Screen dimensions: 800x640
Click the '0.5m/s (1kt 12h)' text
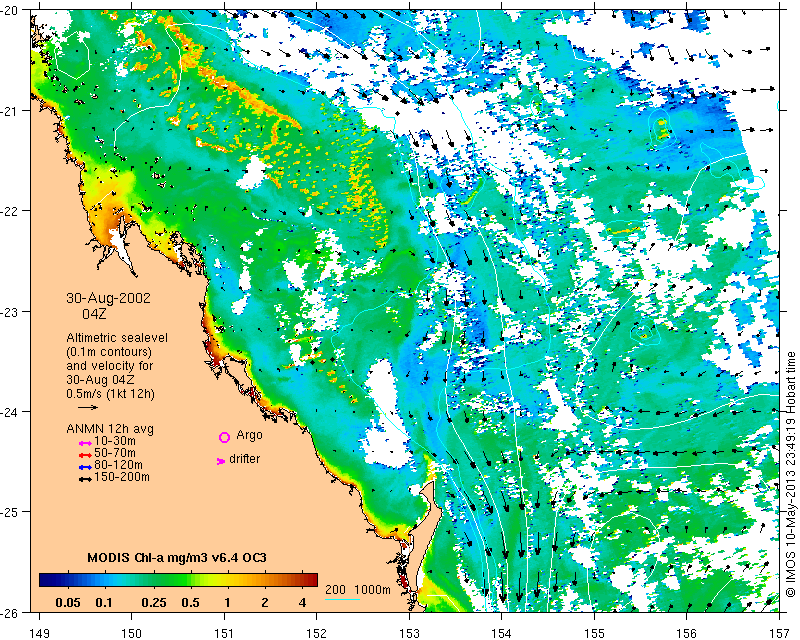coord(110,394)
